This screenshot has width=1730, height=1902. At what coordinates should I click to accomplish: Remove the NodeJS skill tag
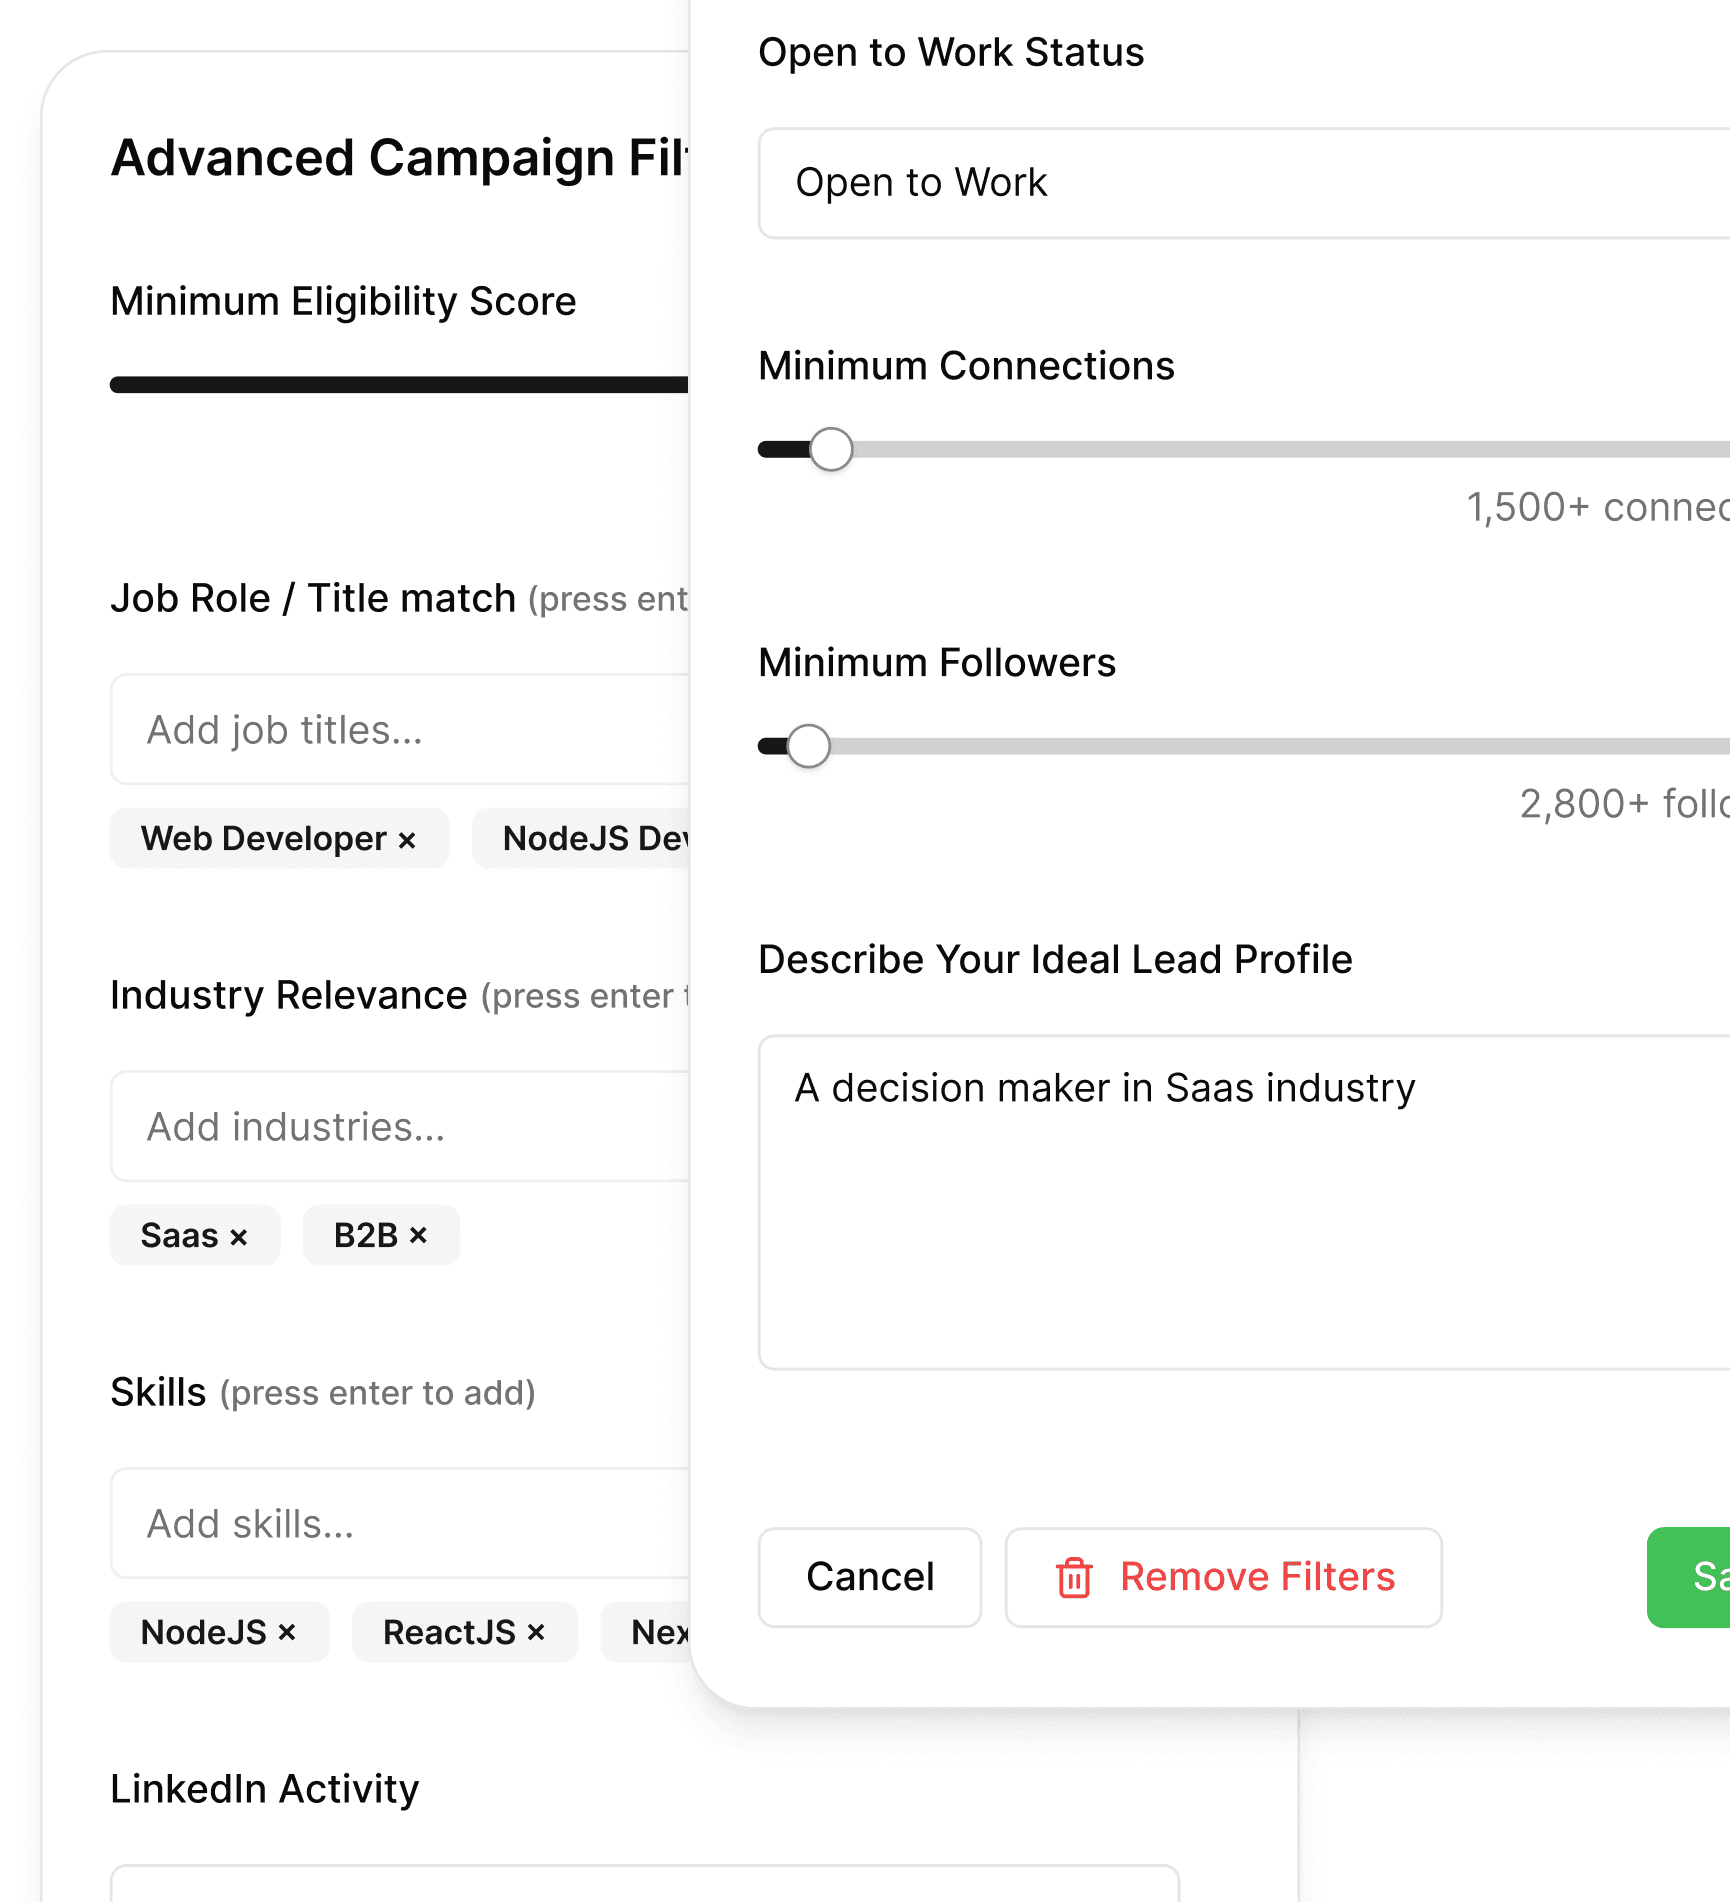[x=287, y=1633]
